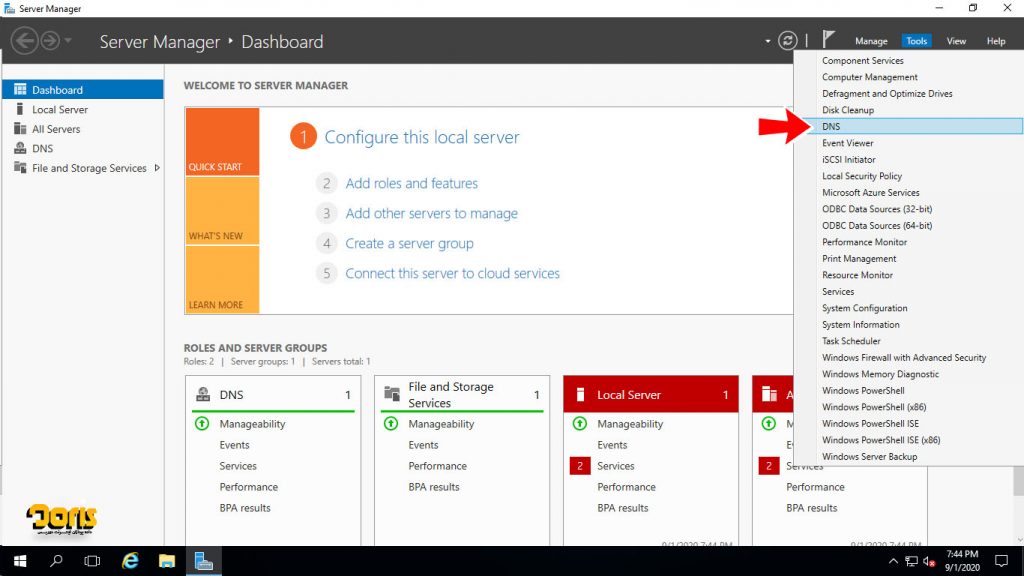Click the taskbar clock showing 7:44 PM
The width and height of the screenshot is (1024, 576).
tap(962, 561)
